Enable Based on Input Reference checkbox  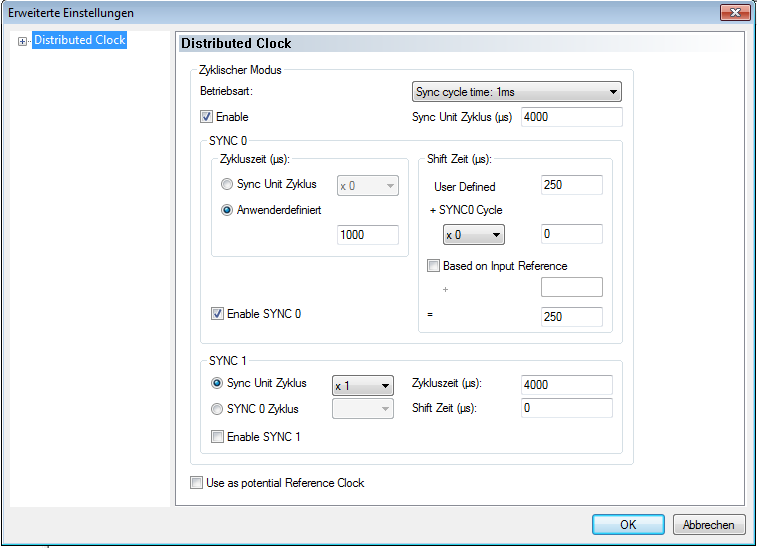click(433, 266)
